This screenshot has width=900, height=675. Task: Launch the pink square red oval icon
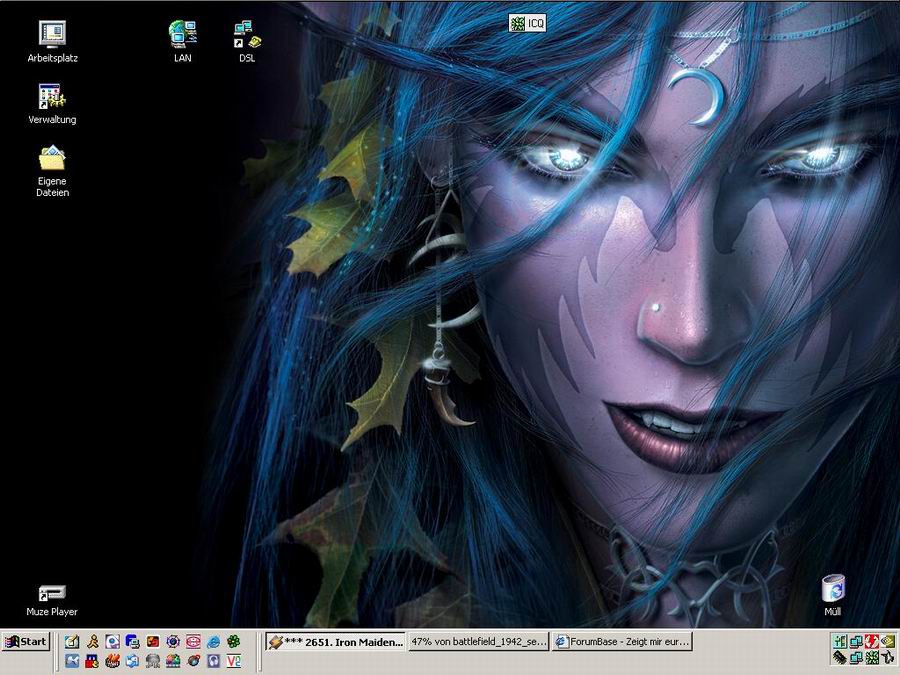(193, 641)
